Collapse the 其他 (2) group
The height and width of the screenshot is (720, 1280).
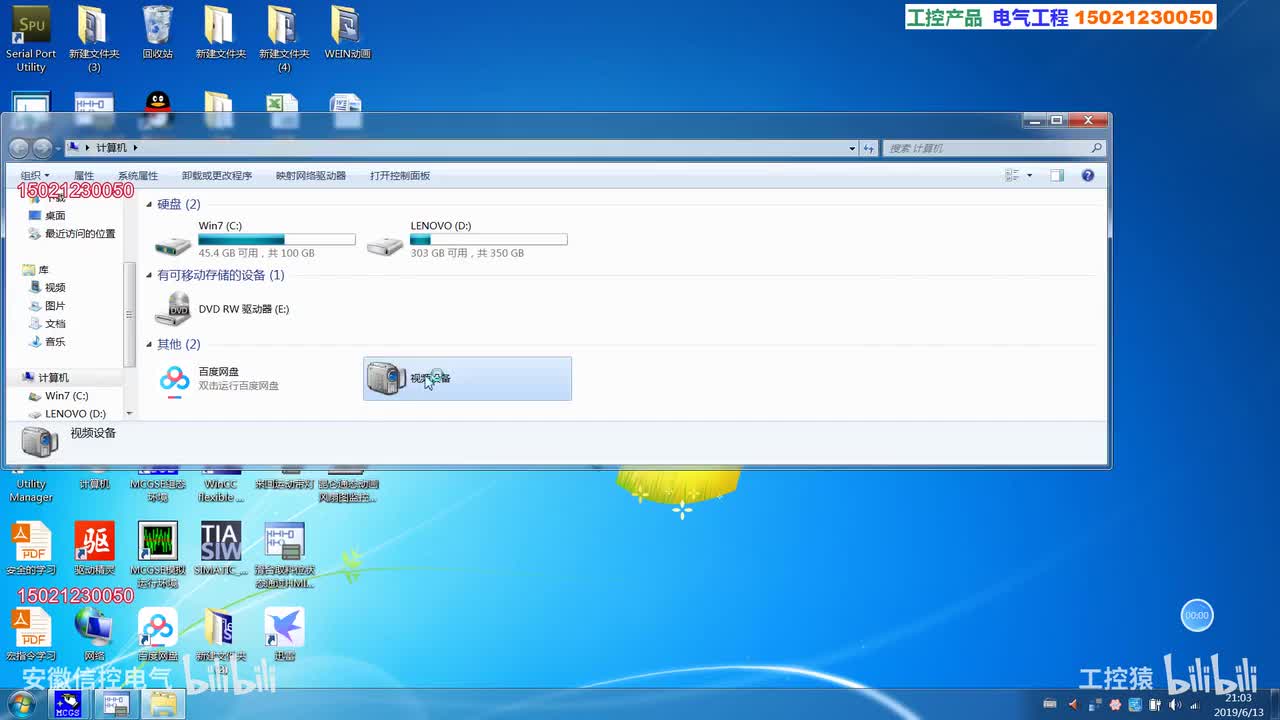[x=150, y=345]
